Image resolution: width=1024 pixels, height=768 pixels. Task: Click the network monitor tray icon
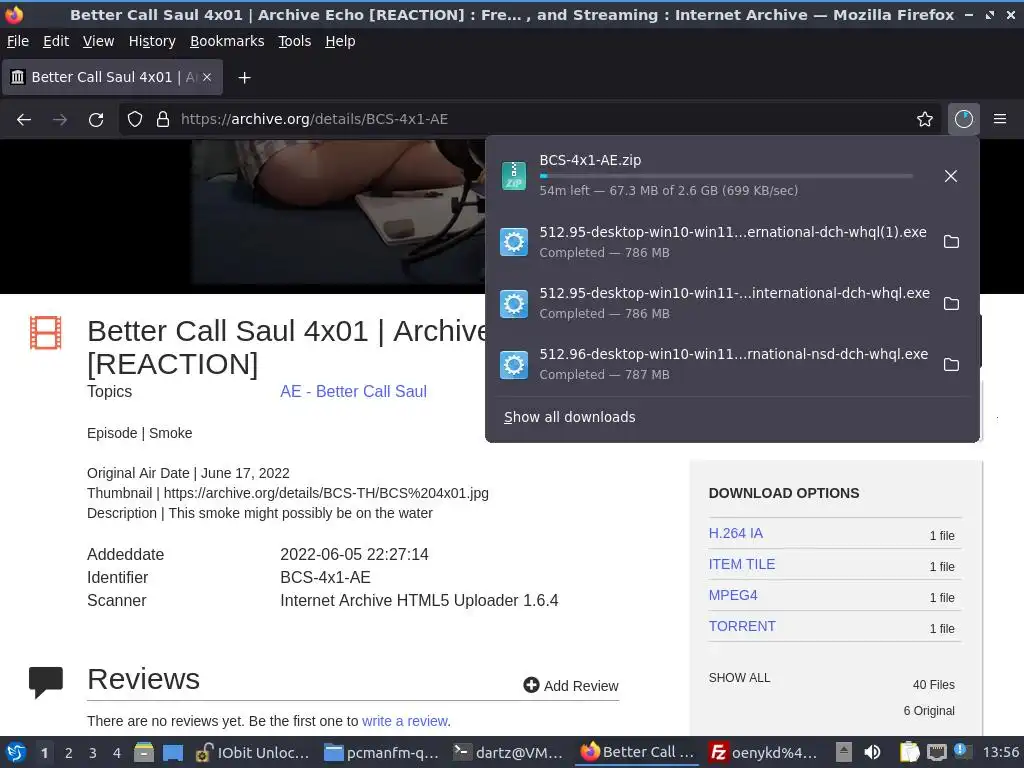937,752
